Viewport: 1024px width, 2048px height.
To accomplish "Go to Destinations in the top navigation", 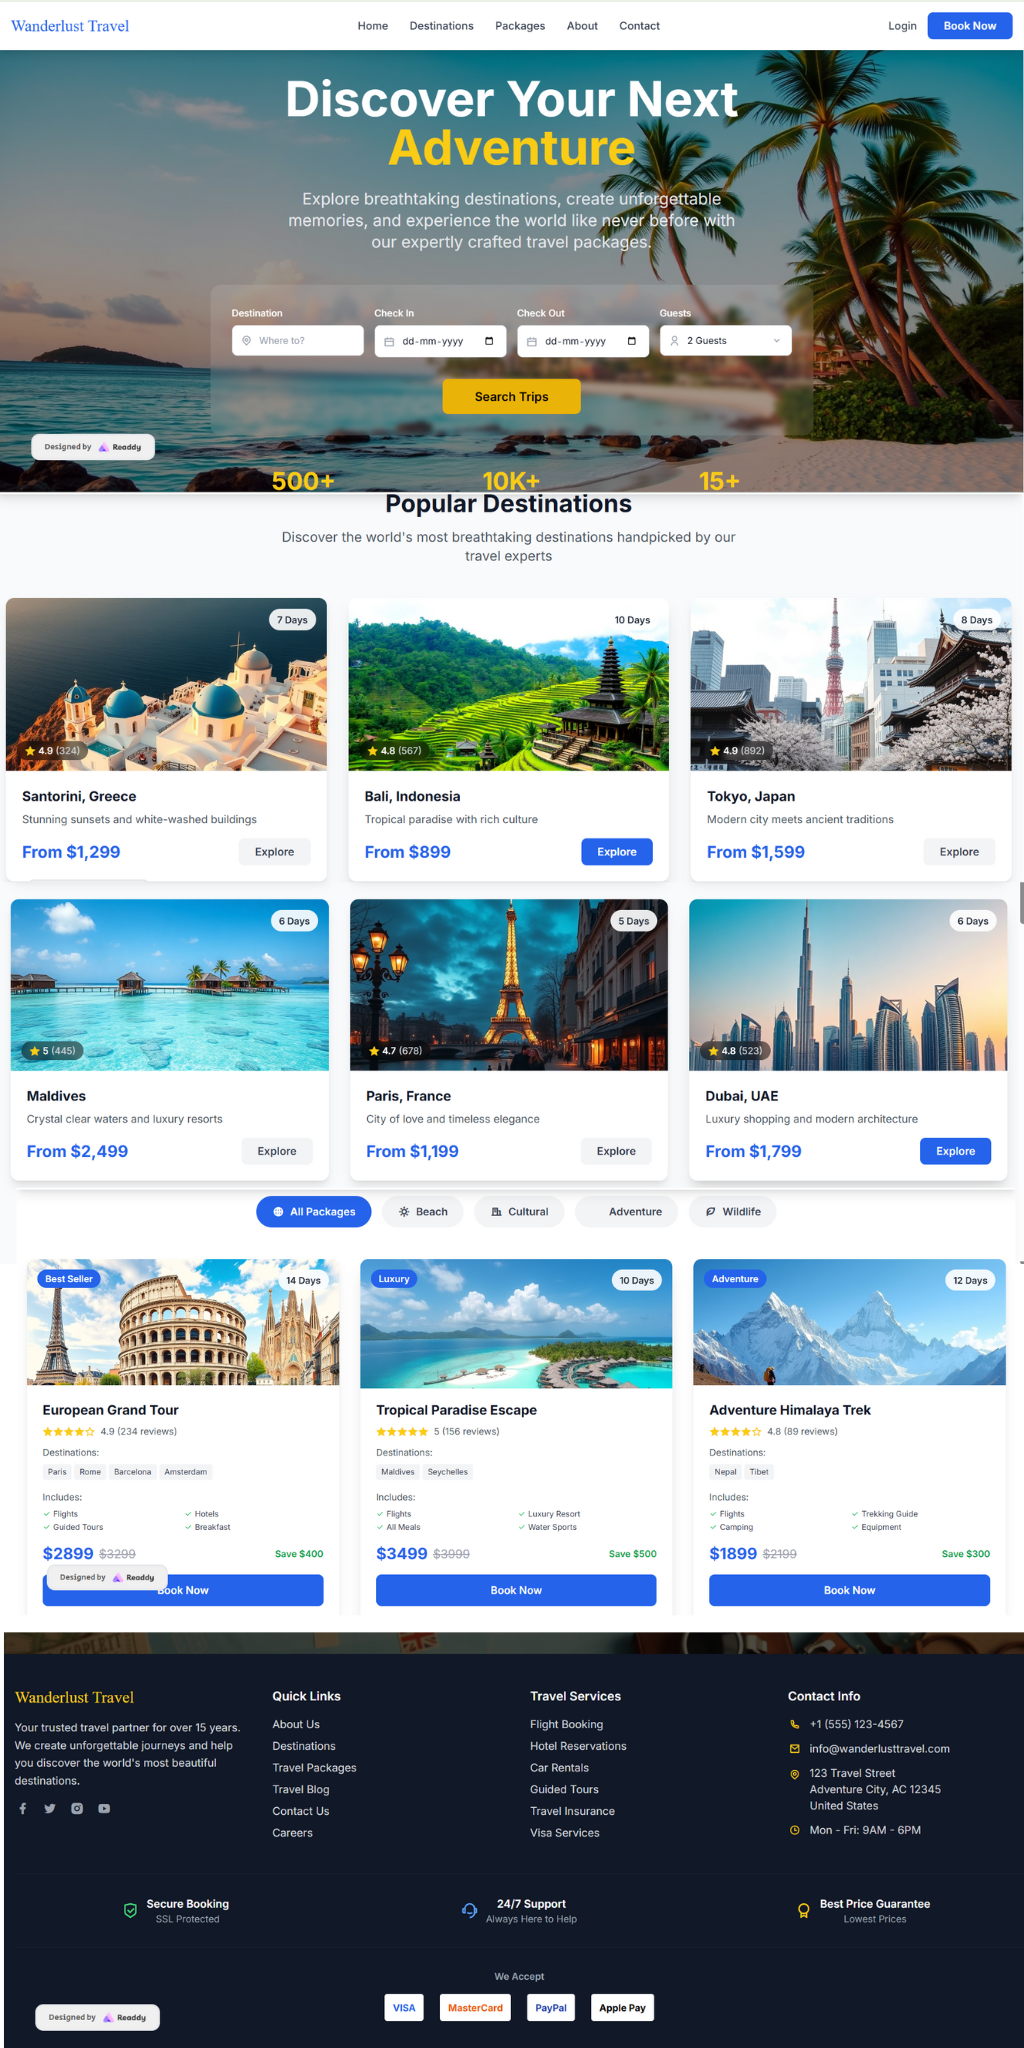I will point(441,26).
